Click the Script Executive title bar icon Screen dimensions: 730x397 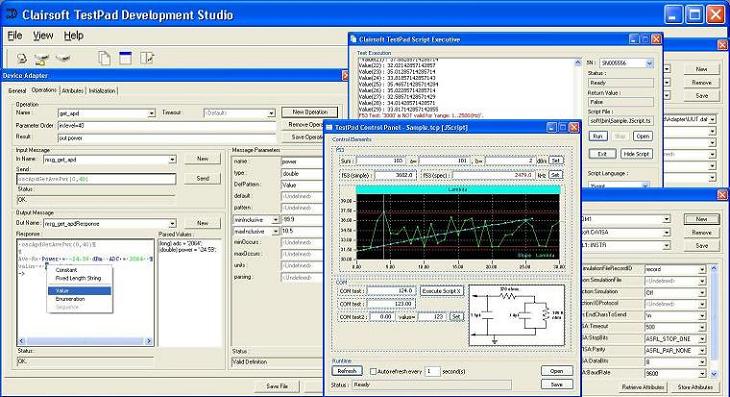(x=354, y=39)
